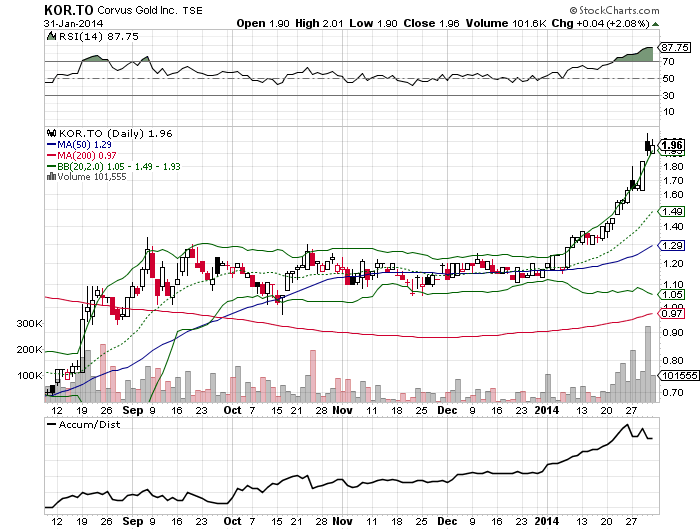
Task: Click the KOR.TO (Daily) 1.96 legend
Action: 116,134
